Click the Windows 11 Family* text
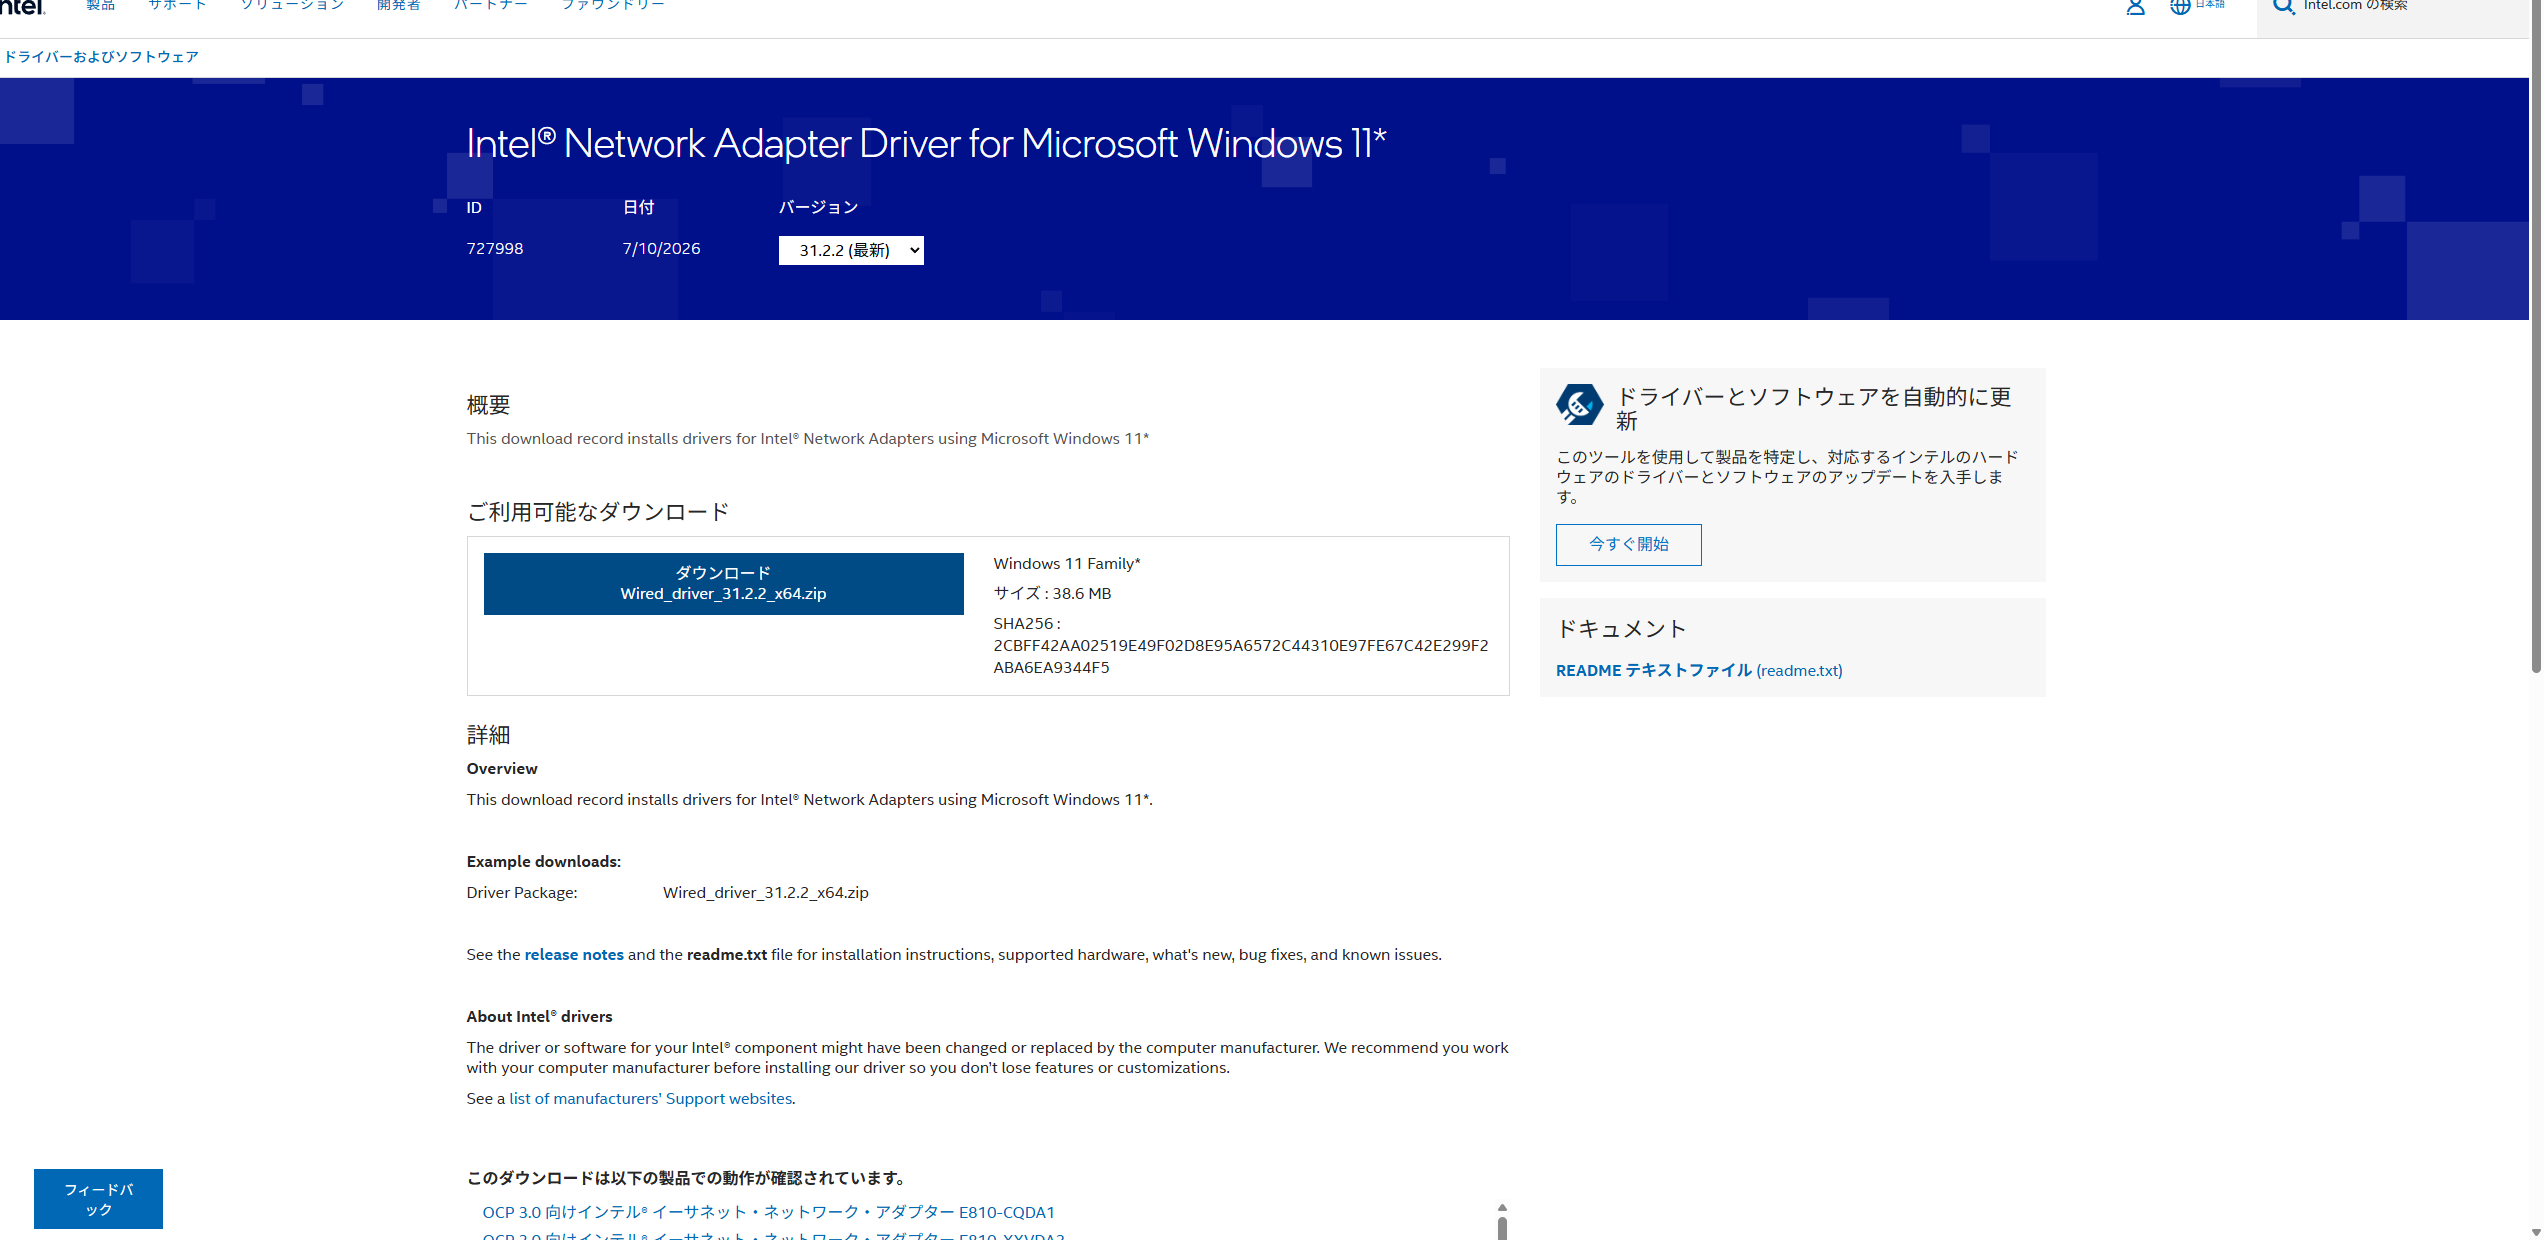 click(1067, 564)
